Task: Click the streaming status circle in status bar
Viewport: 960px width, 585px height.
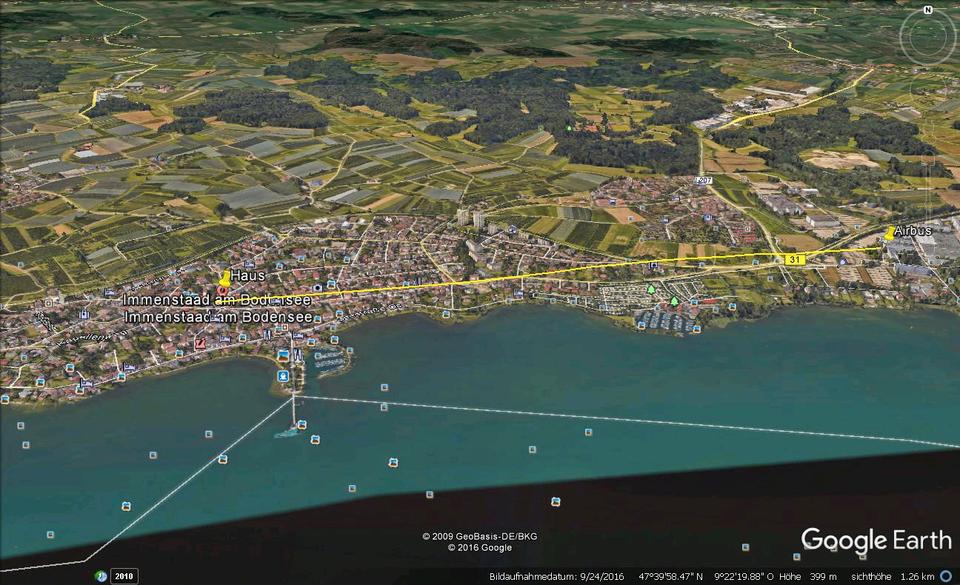Action: (x=945, y=576)
